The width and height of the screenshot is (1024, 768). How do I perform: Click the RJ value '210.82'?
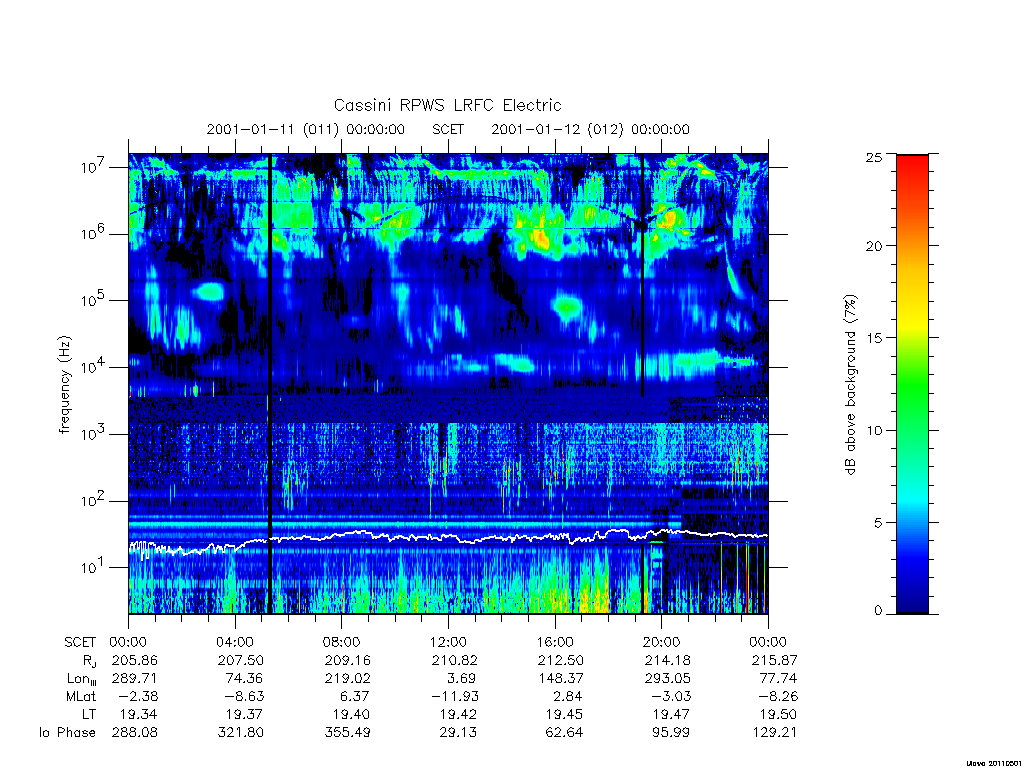point(455,660)
